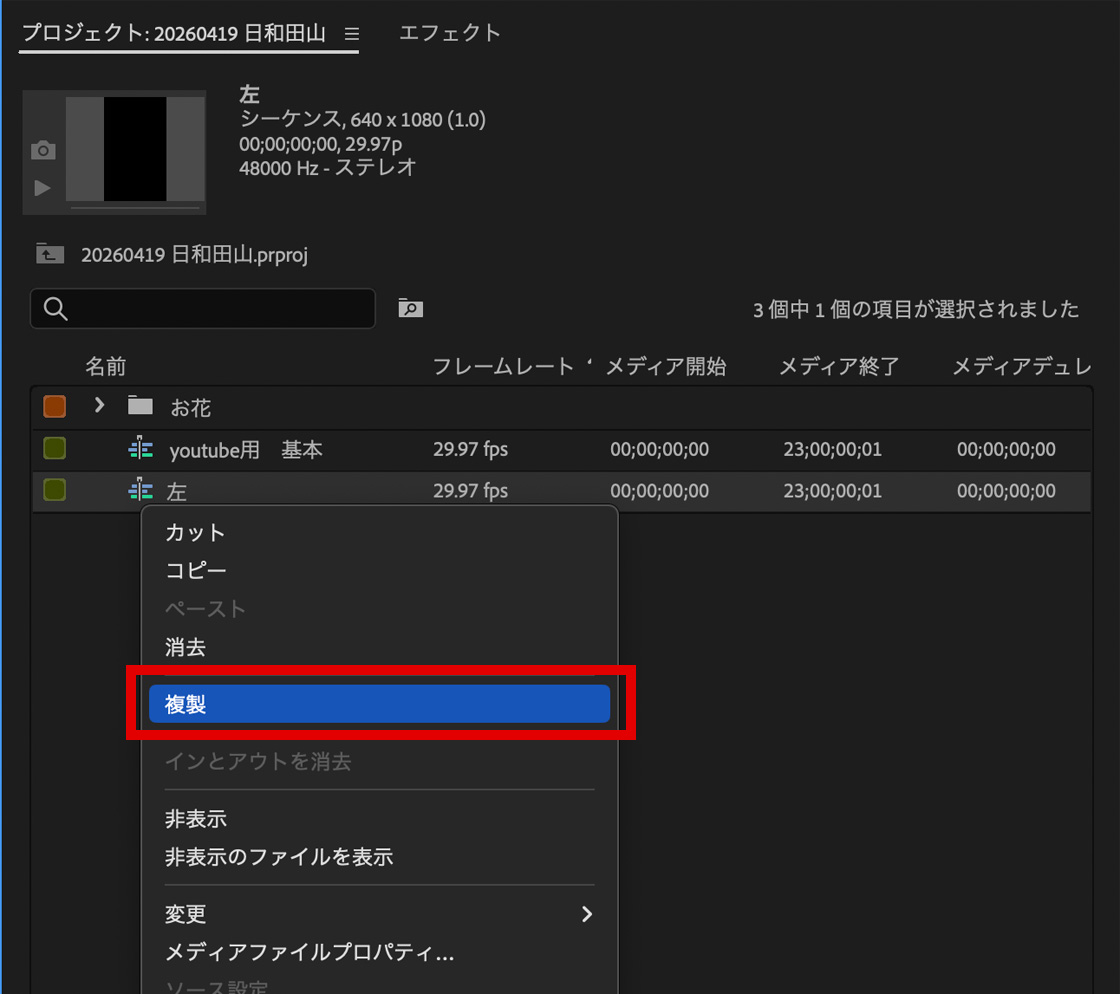Click 29.97 fps of youtube用 基本
1120x994 pixels.
point(471,449)
